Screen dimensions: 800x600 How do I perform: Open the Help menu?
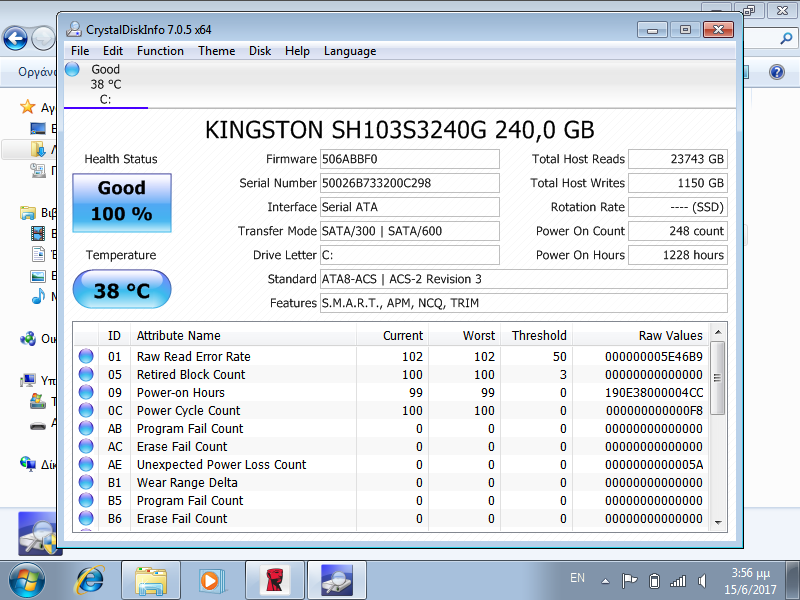click(x=297, y=51)
